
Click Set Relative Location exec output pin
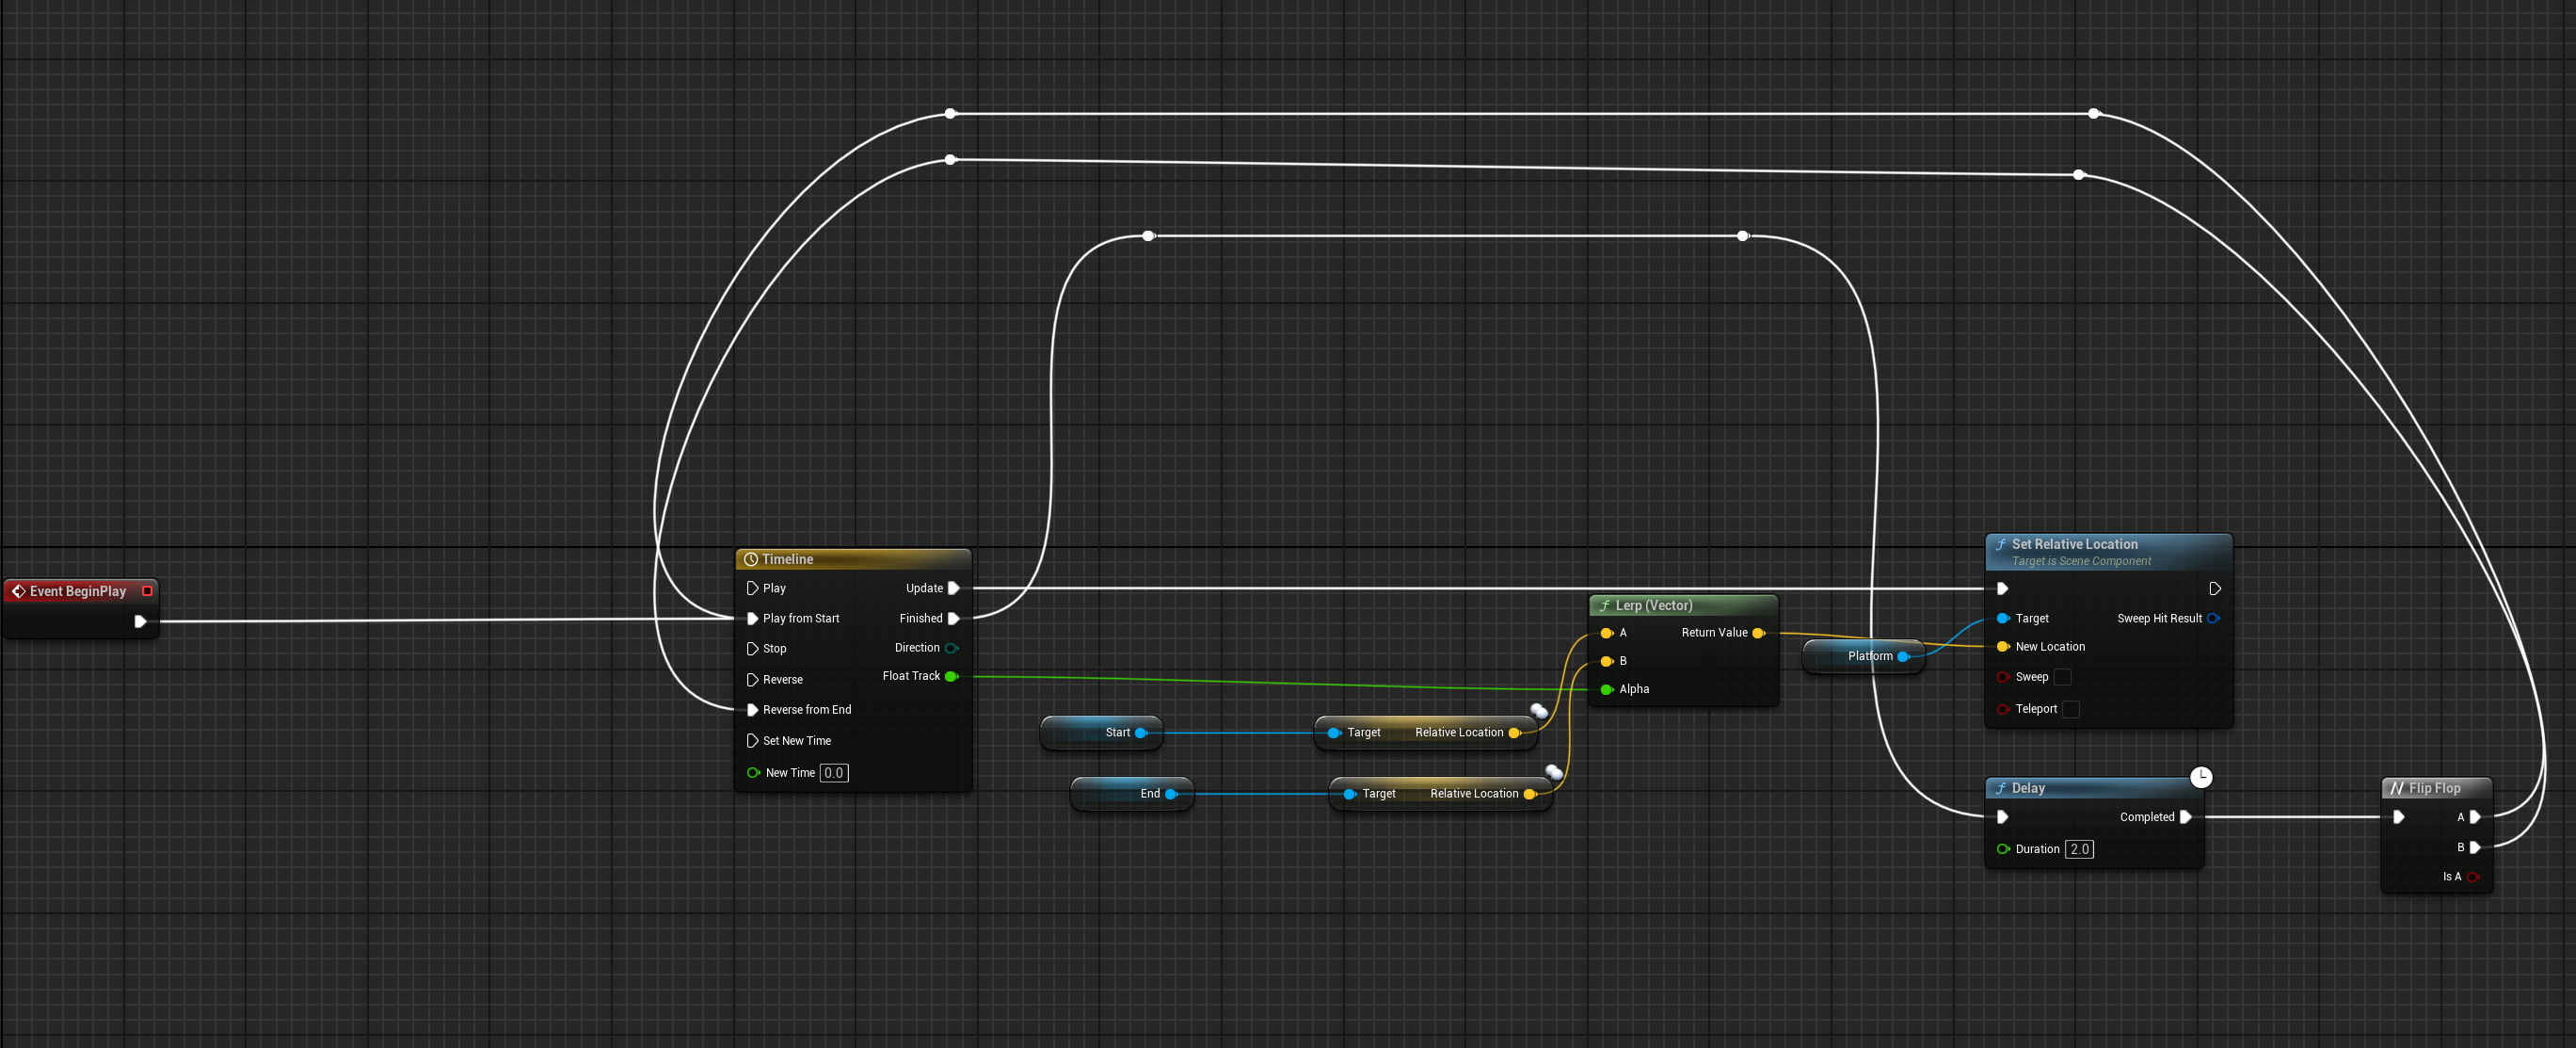(x=2215, y=588)
